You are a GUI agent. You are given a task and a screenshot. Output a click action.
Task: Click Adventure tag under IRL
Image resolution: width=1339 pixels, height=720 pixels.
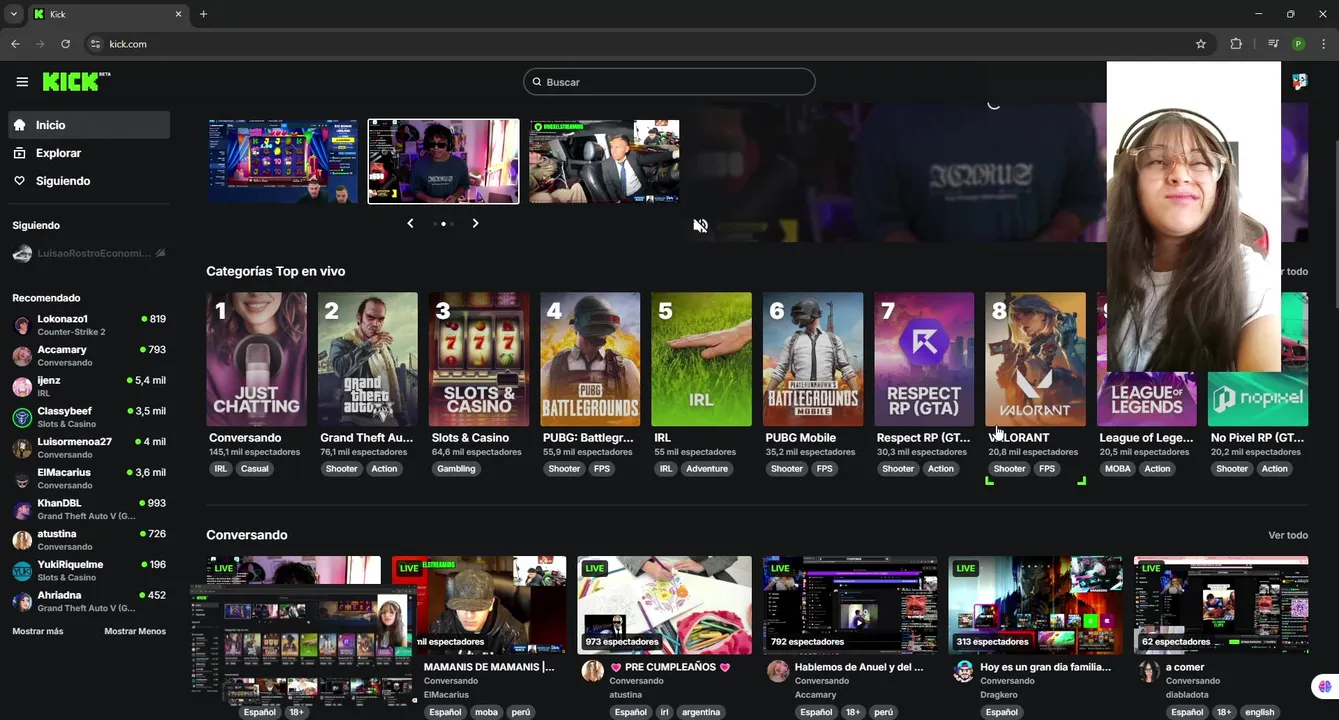pos(707,469)
